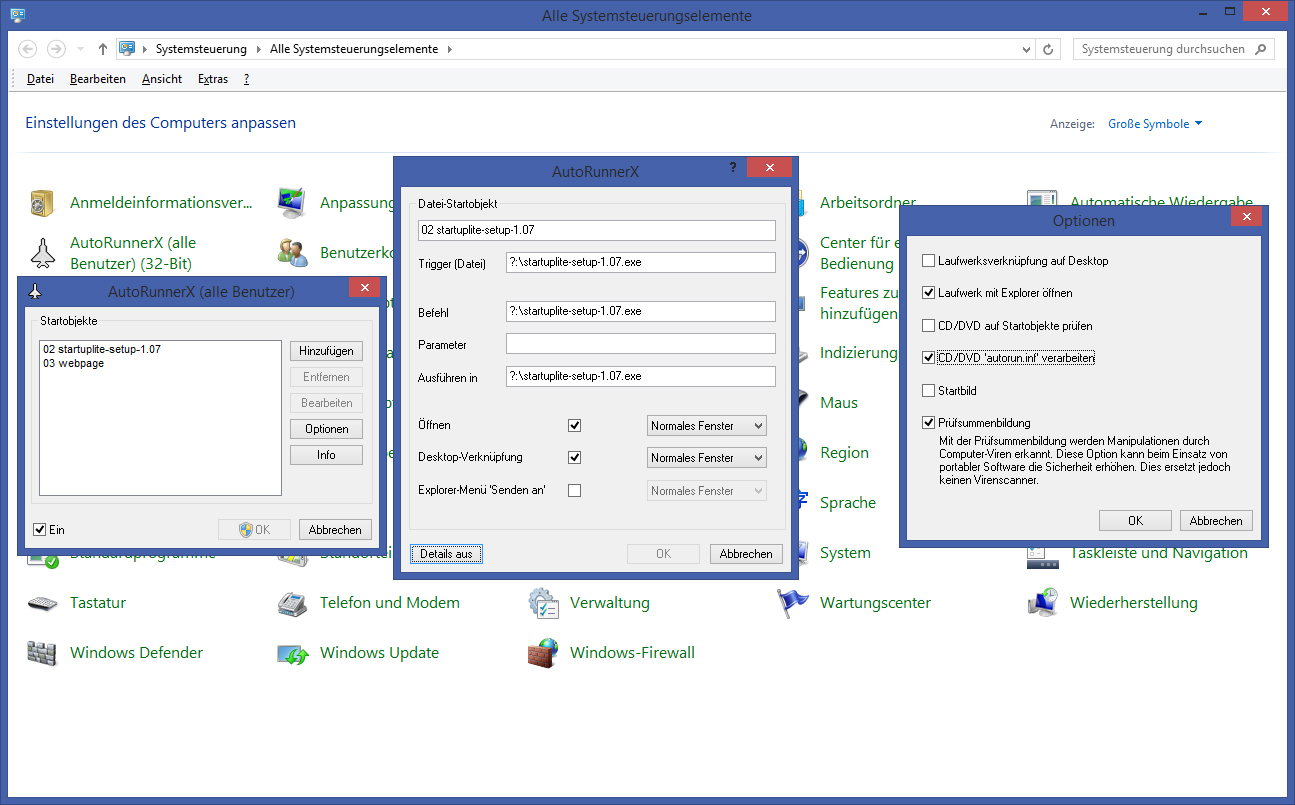The image size is (1295, 805).
Task: Open the ? help menu
Action: tap(246, 79)
